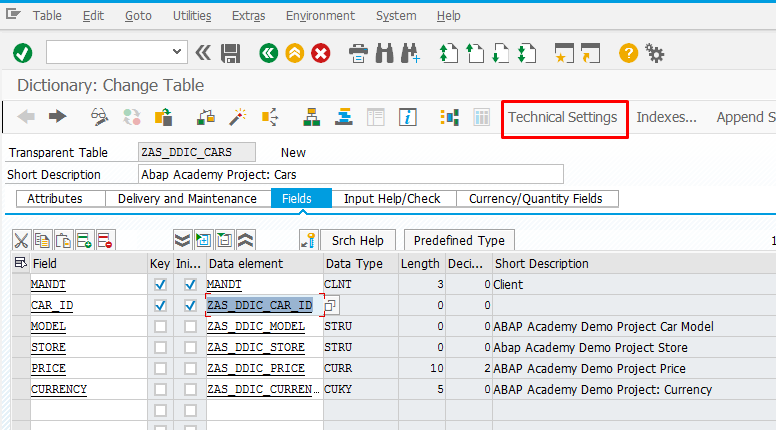This screenshot has height=430, width=776.
Task: Click the Technical Settings button
Action: 563,117
